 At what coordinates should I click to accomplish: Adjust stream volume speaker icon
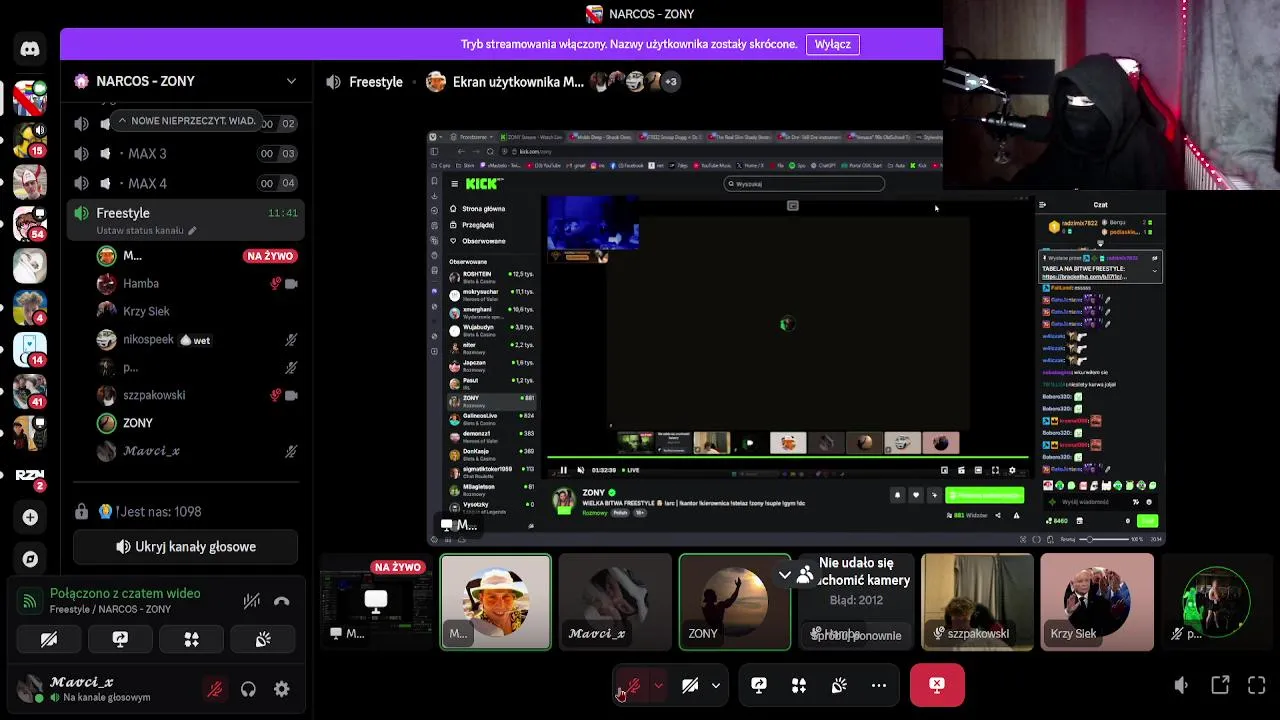point(1181,685)
